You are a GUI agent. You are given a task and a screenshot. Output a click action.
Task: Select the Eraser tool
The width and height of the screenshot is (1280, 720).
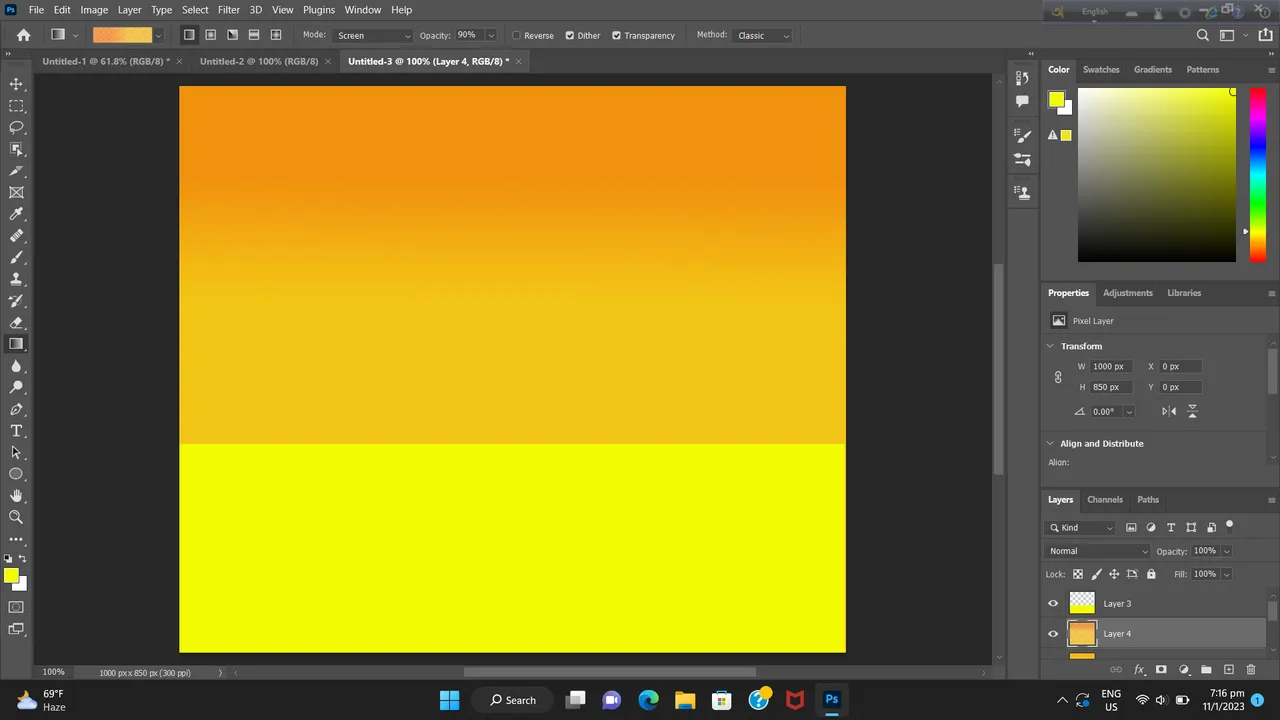(x=16, y=322)
